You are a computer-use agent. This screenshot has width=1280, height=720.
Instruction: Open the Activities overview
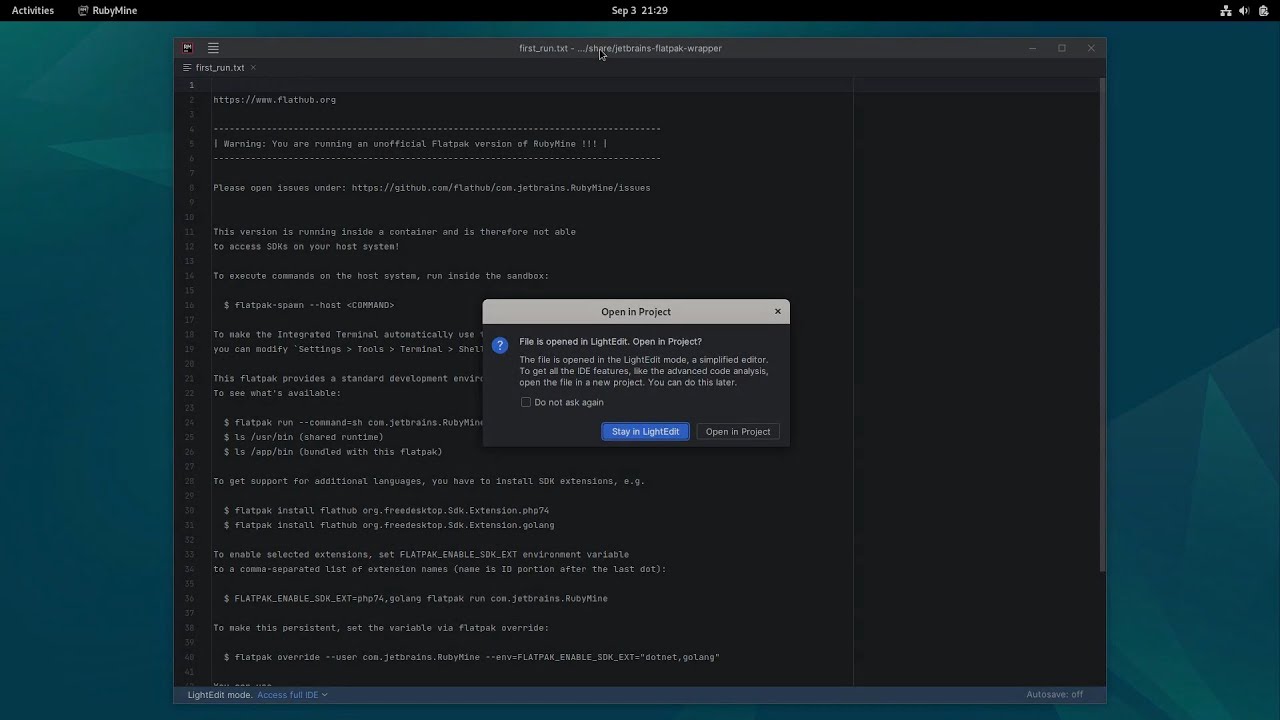coord(33,10)
